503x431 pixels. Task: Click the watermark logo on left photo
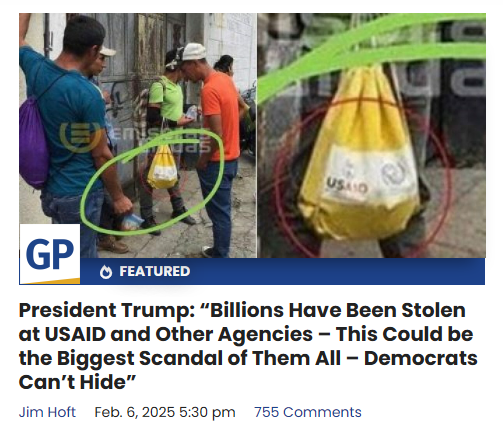tap(79, 137)
